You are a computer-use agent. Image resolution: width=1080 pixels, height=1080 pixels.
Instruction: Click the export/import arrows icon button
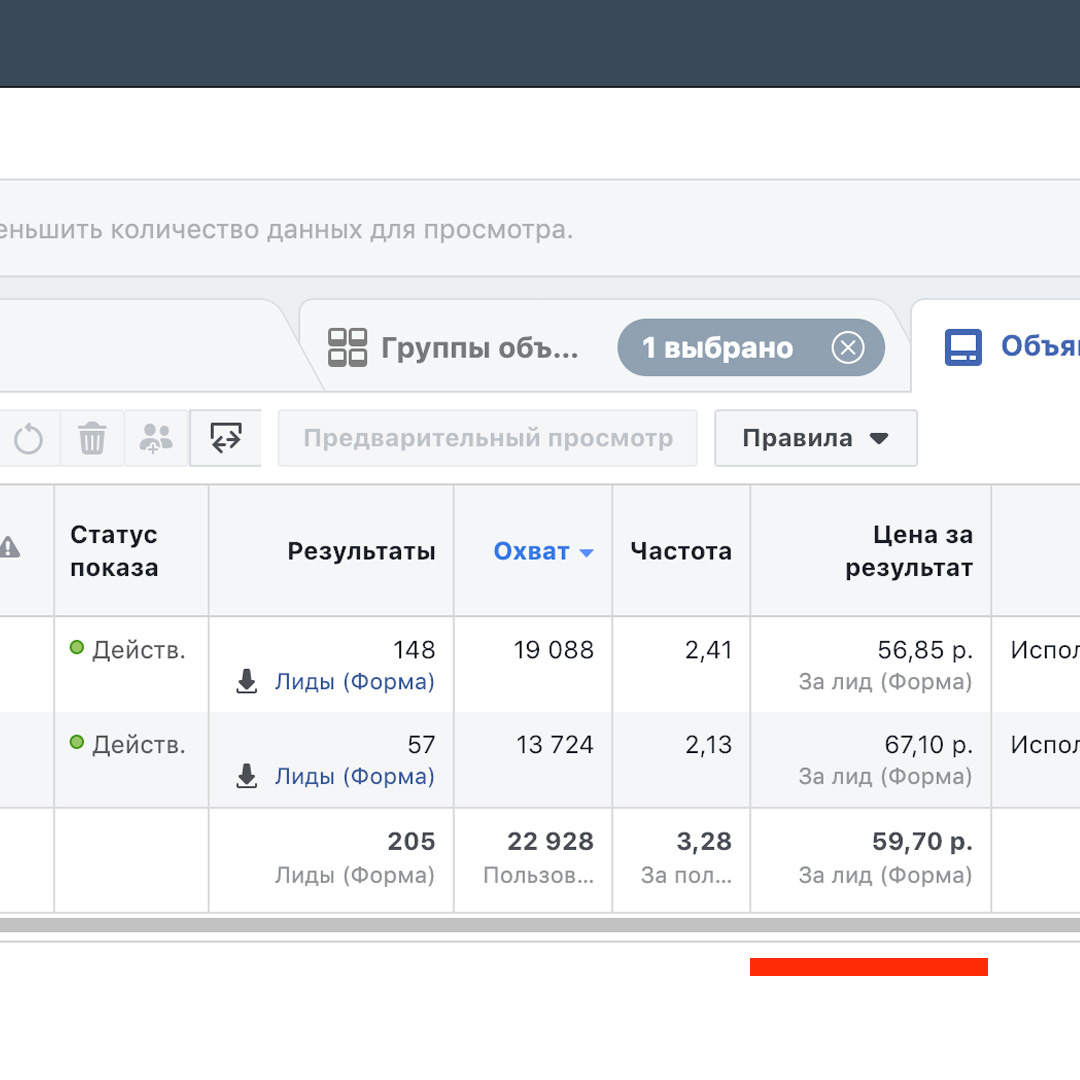[x=226, y=438]
